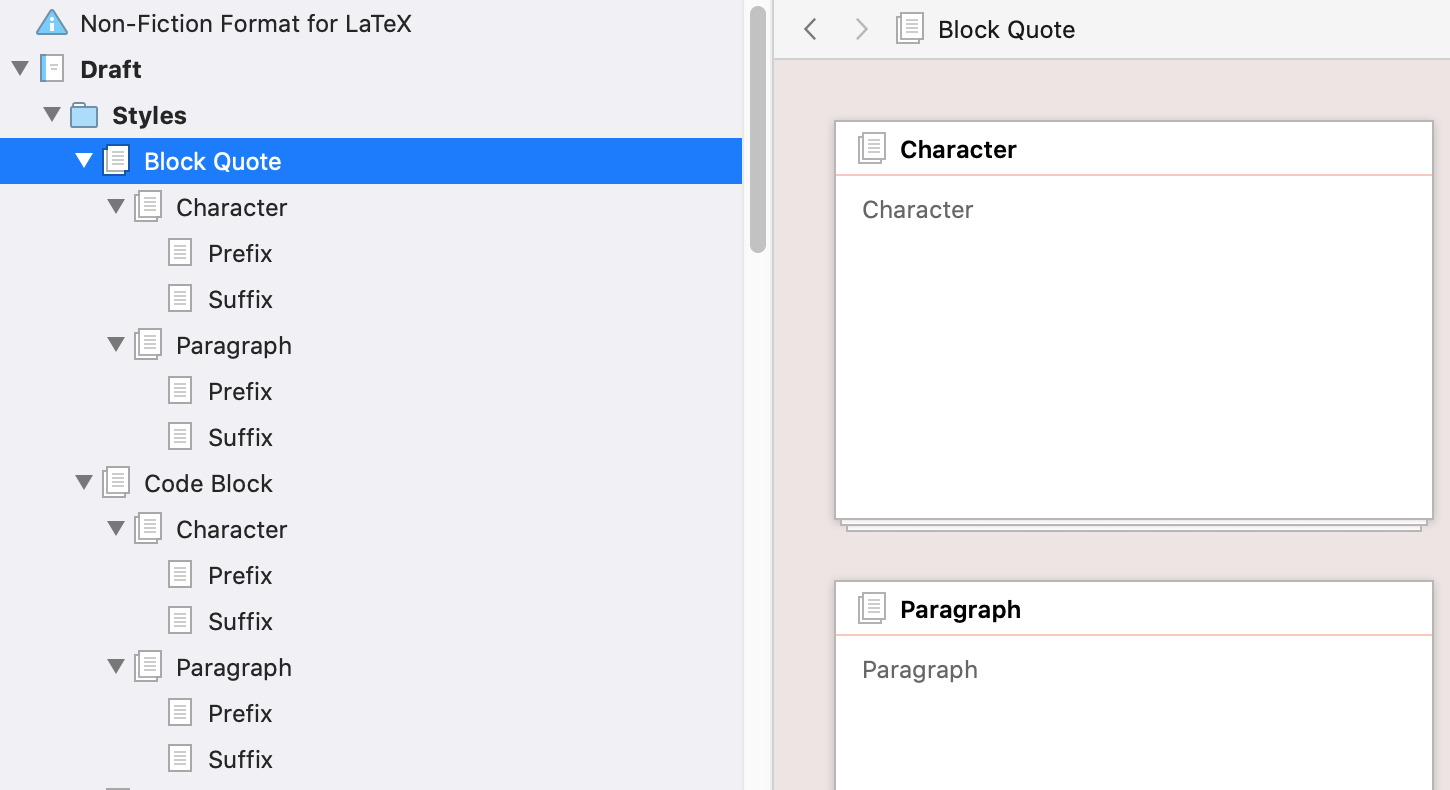The height and width of the screenshot is (790, 1450).
Task: Collapse the selected Block Quote triangle
Action: 84,161
